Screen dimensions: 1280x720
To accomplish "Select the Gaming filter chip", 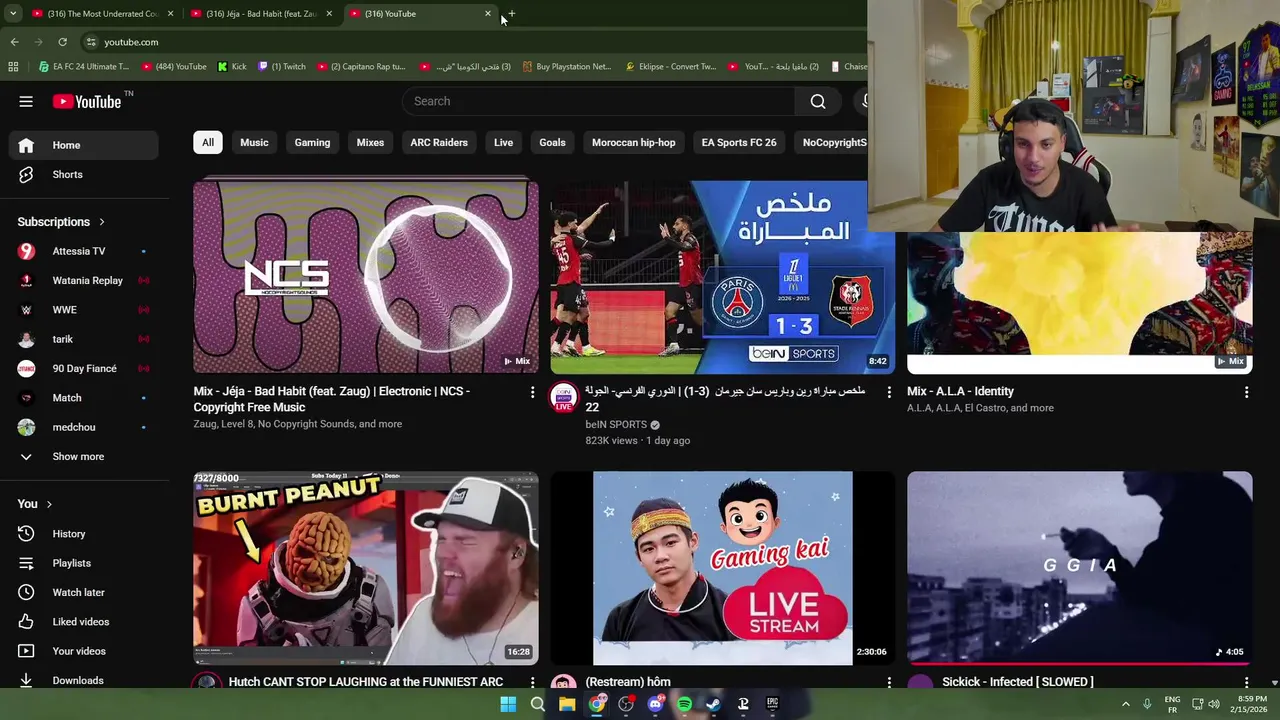I will click(x=312, y=142).
